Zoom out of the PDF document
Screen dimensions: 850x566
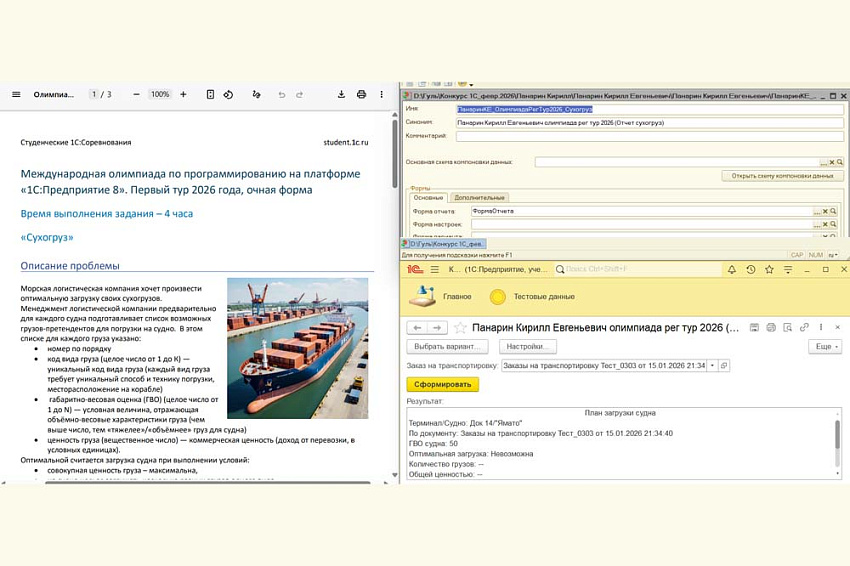135,94
